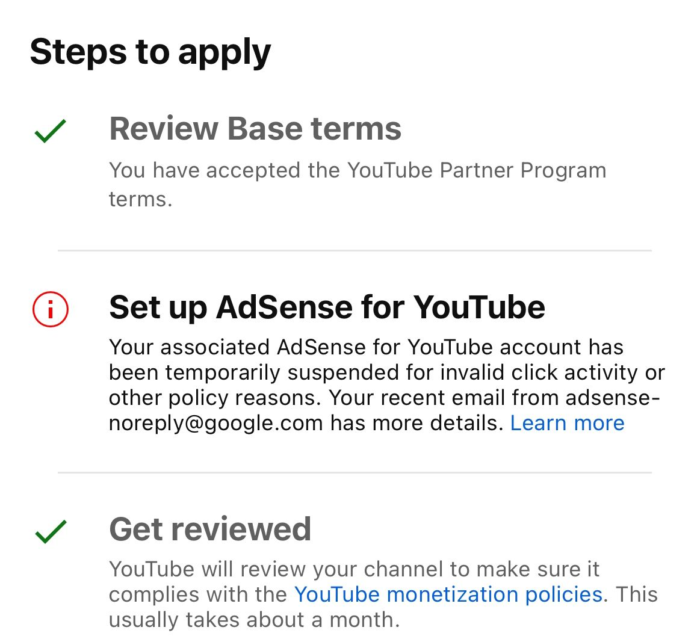The height and width of the screenshot is (642, 700).
Task: Click the channel review description text
Action: point(383,594)
